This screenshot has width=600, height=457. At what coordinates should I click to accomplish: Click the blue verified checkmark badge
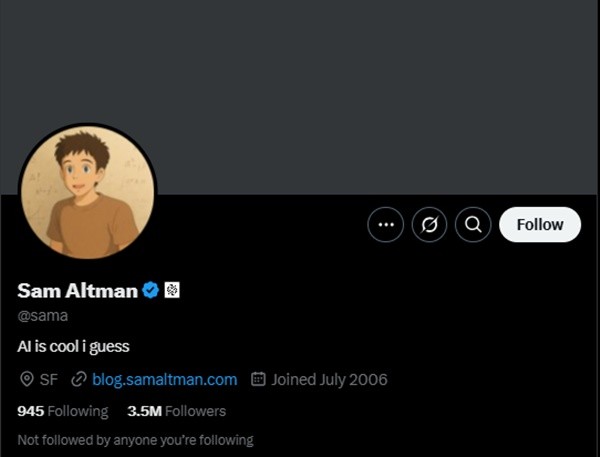pyautogui.click(x=151, y=291)
